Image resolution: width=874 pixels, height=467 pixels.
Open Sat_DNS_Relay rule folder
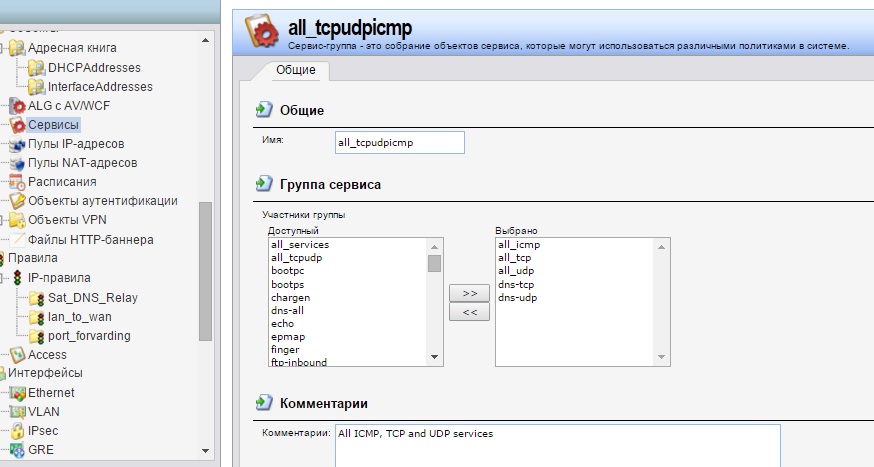click(93, 298)
